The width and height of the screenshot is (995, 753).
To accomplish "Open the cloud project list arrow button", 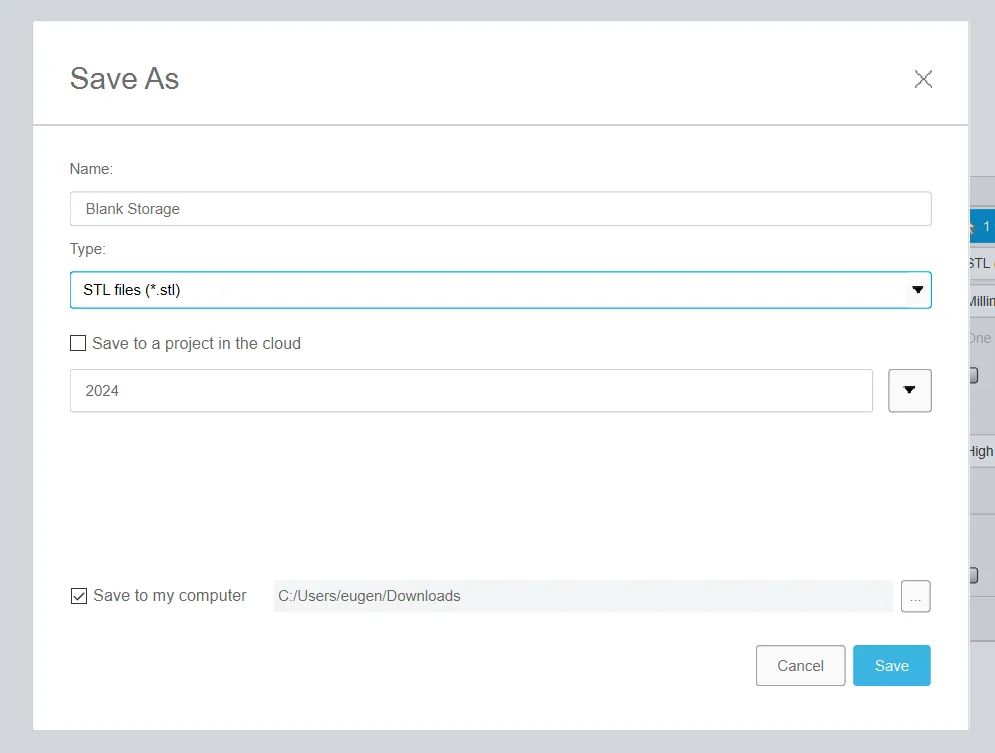I will coord(909,391).
